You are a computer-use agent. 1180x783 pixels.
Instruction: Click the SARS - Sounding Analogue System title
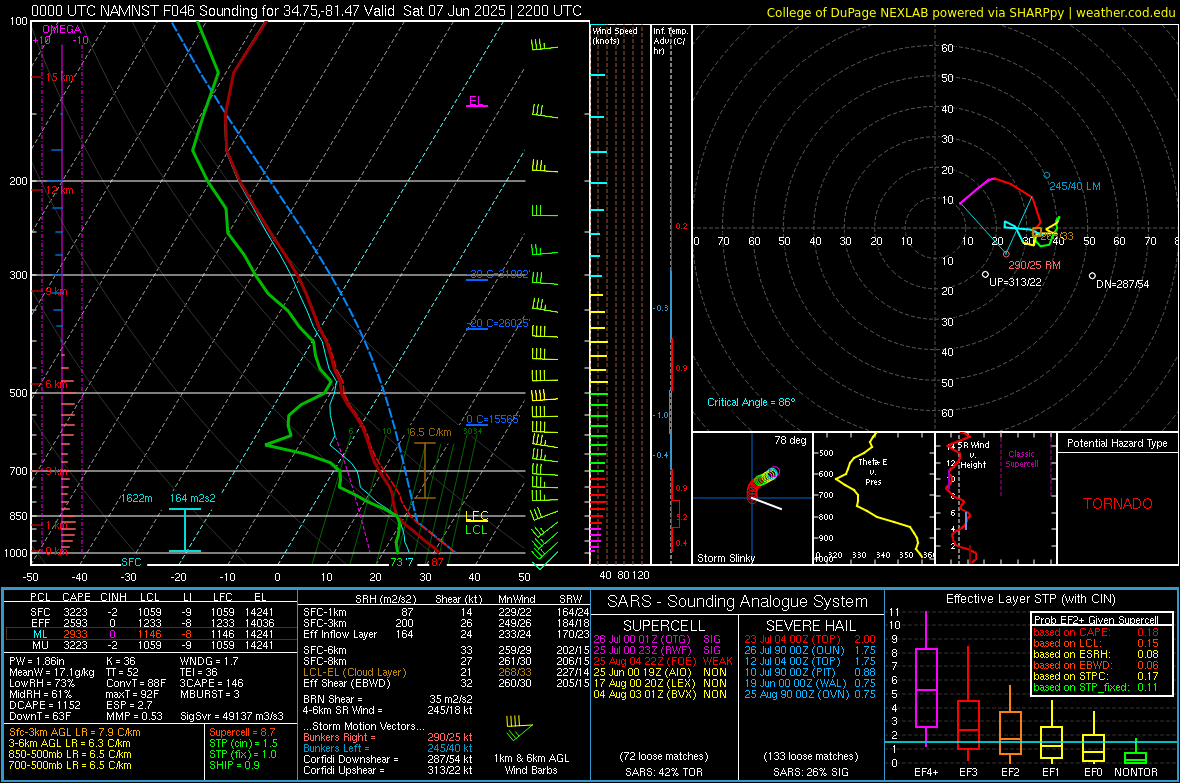click(738, 602)
